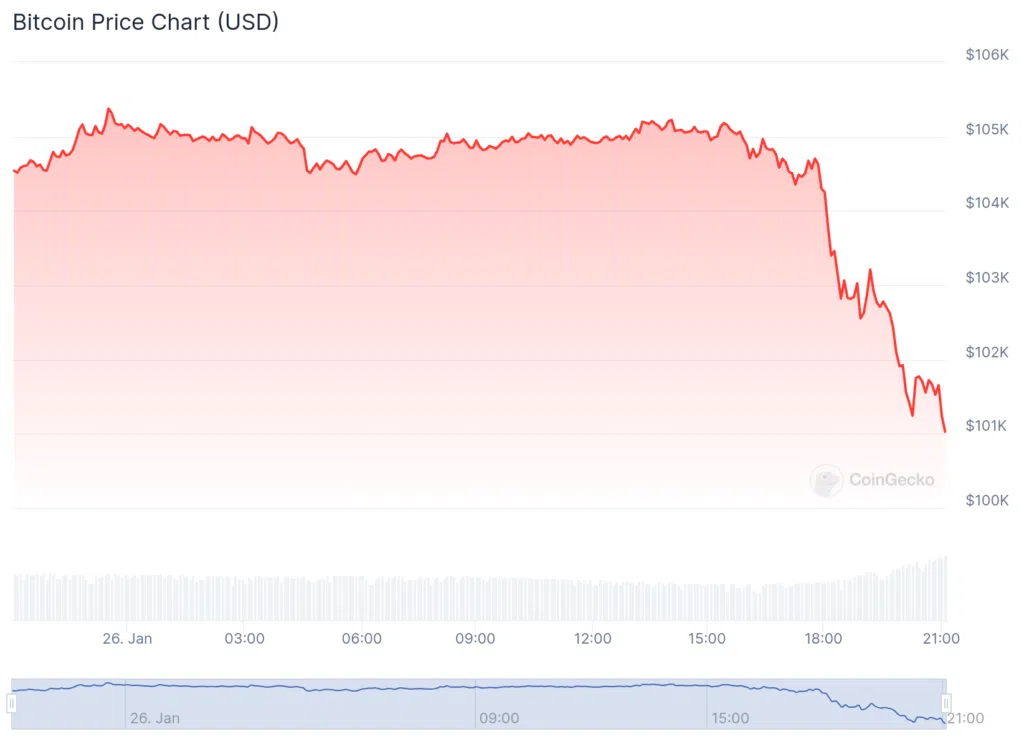Image resolution: width=1024 pixels, height=747 pixels.
Task: Click the price line's final point near $101K
Action: (x=945, y=432)
